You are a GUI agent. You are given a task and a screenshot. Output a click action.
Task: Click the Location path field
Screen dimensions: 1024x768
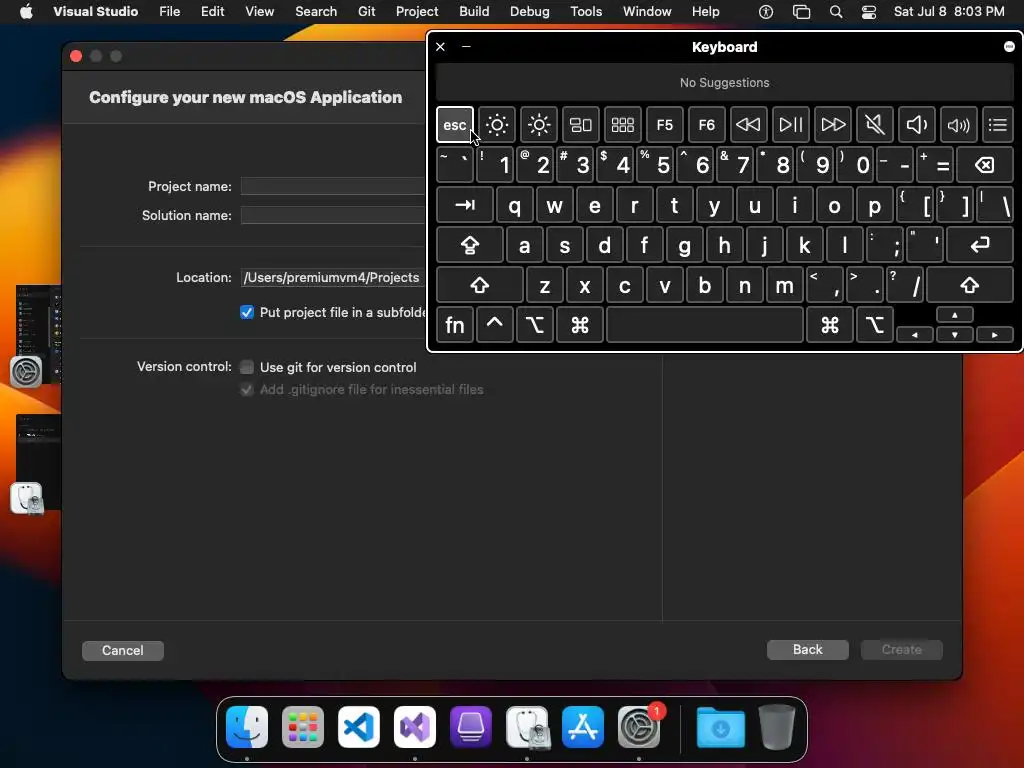coord(333,278)
